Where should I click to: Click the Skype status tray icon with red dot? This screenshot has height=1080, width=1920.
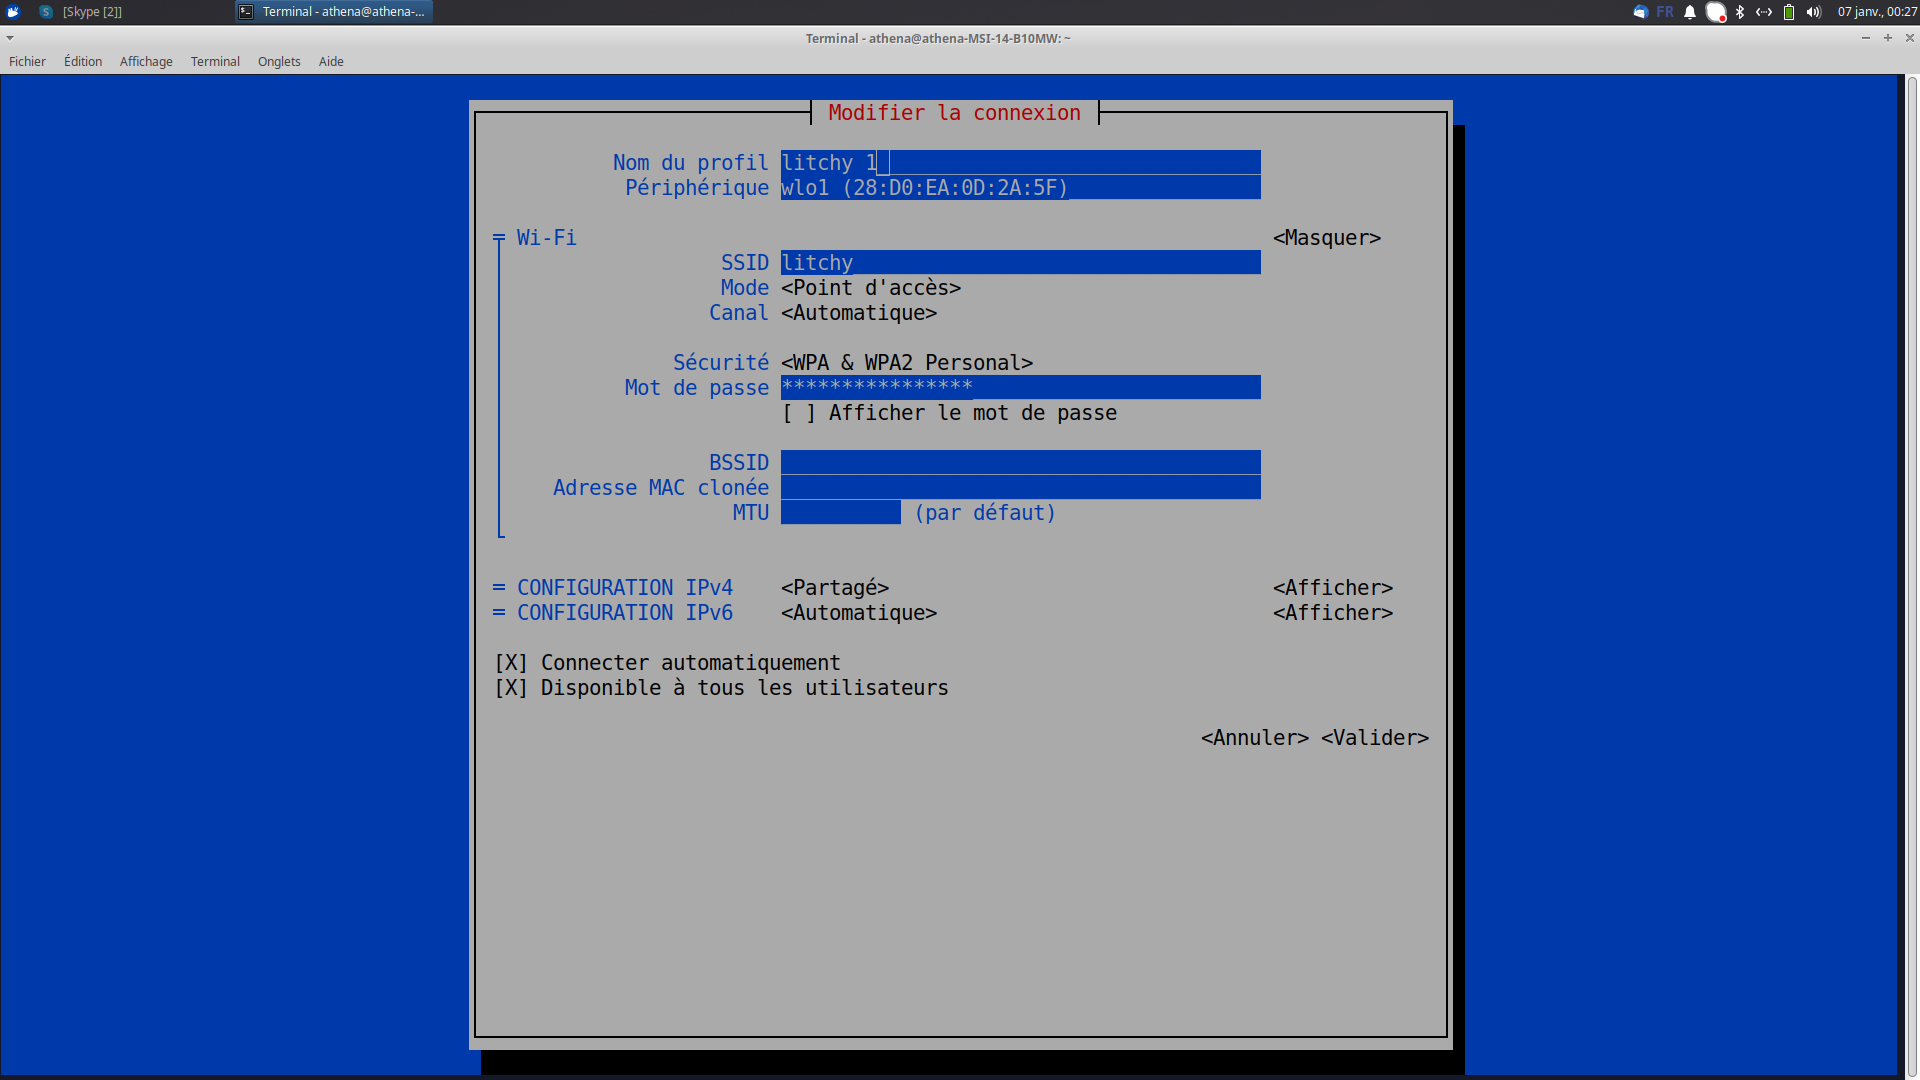point(1716,12)
